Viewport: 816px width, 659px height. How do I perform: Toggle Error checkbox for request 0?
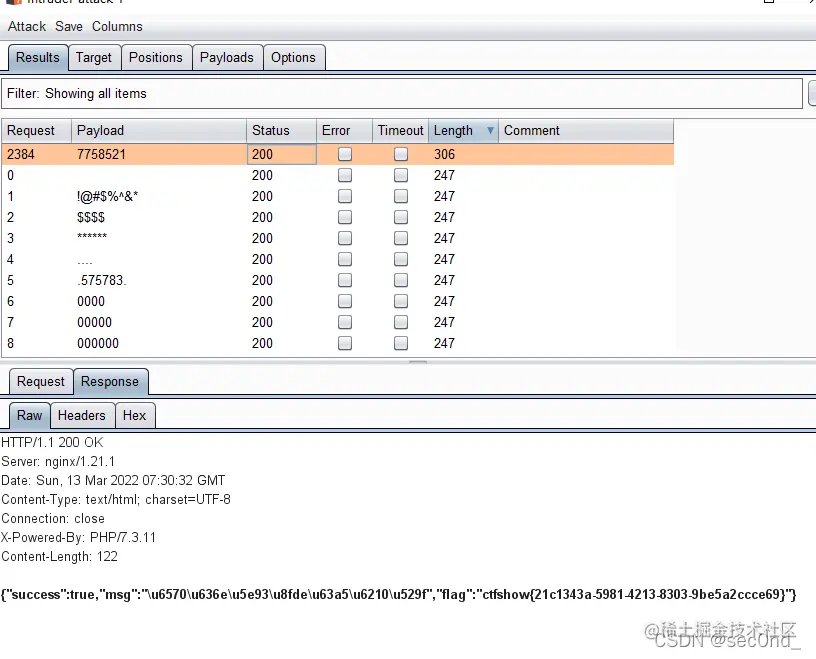pos(345,175)
